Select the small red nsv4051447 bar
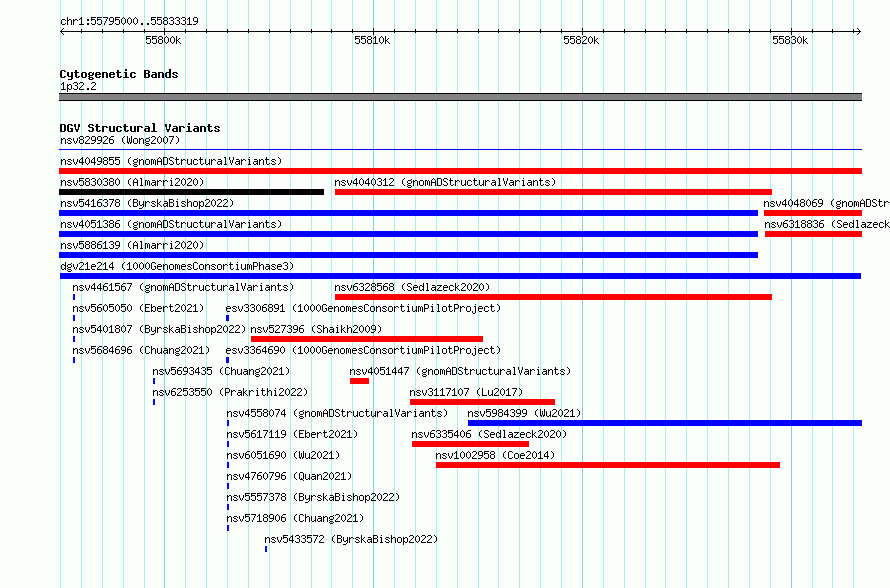This screenshot has height=588, width=890. (x=359, y=381)
